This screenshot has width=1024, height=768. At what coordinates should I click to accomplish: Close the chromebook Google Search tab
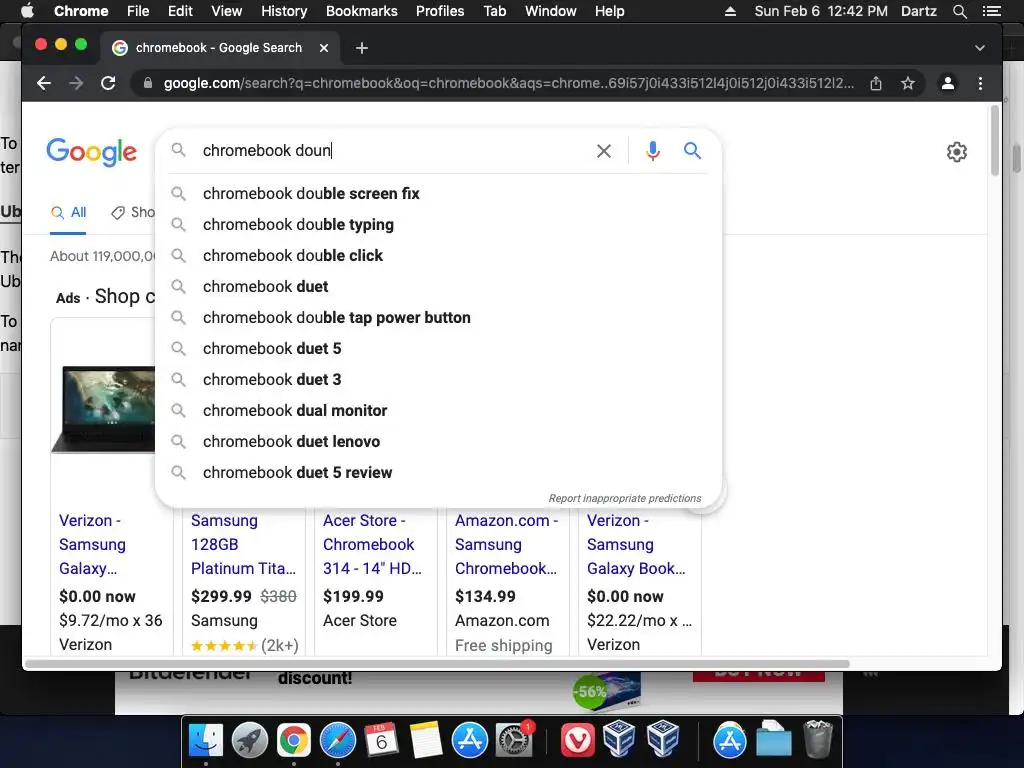324,48
